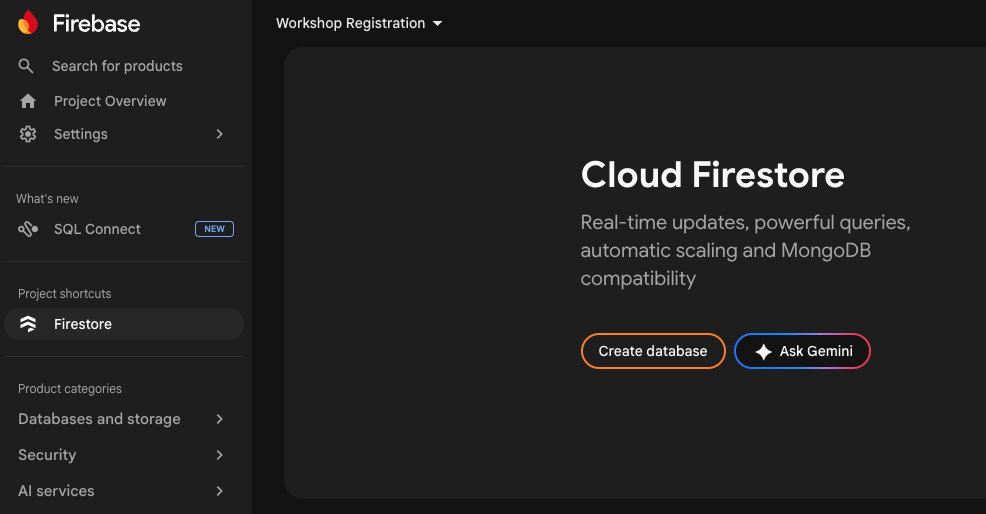Click the Firebase flame logo icon

pos(28,23)
